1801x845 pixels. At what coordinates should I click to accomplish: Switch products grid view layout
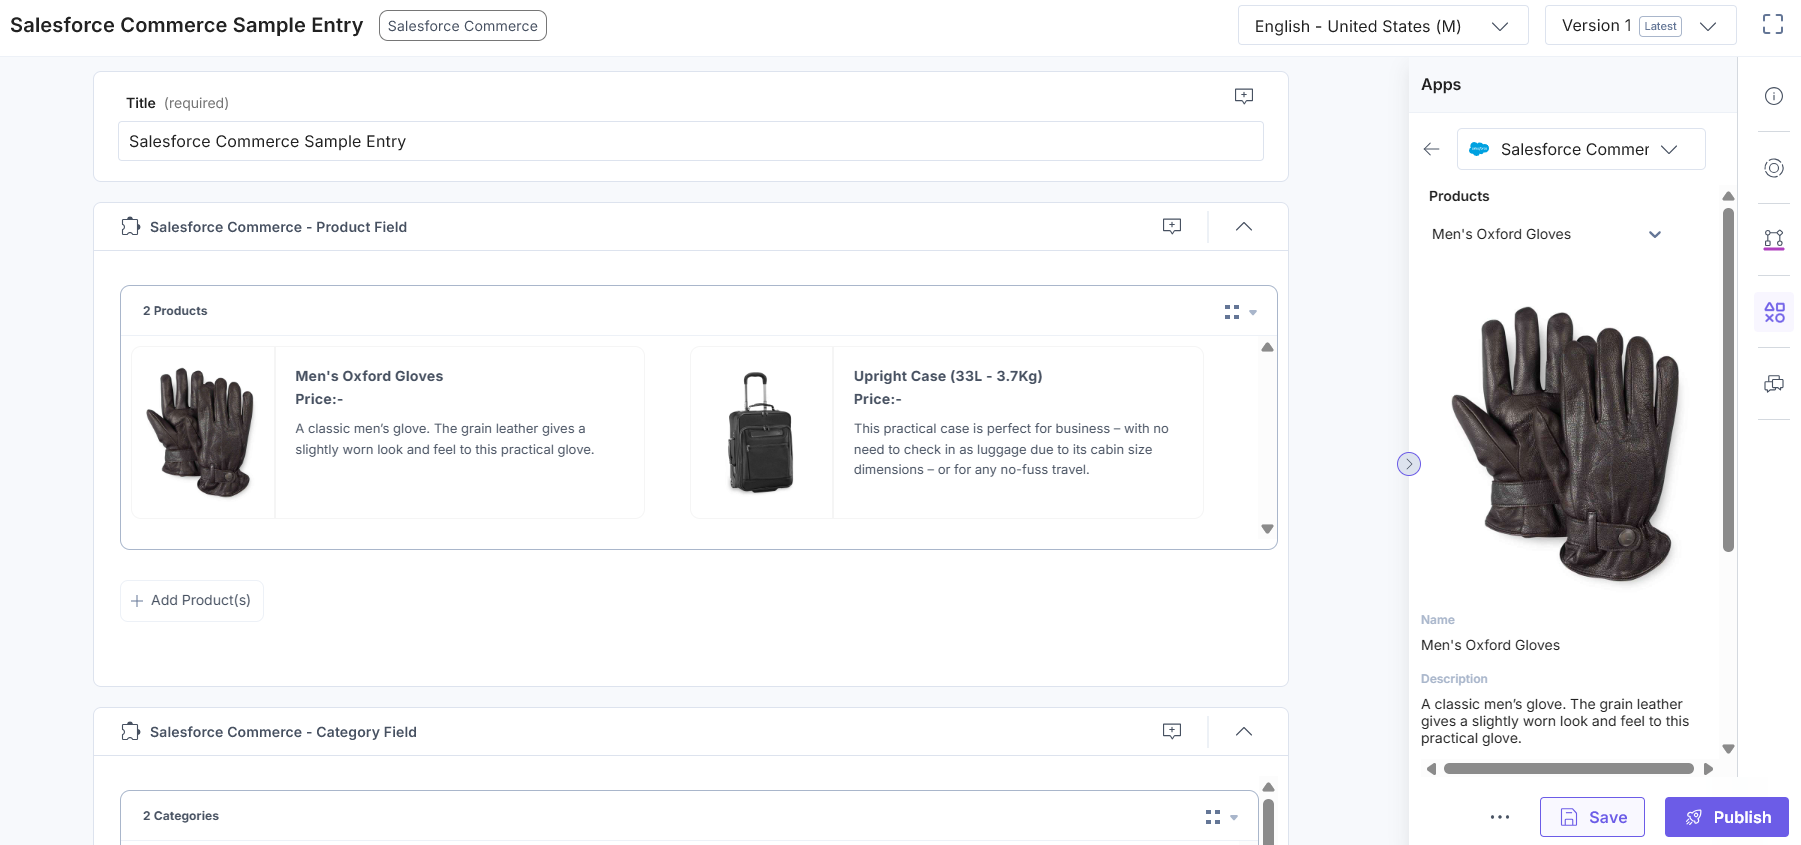coord(1240,312)
